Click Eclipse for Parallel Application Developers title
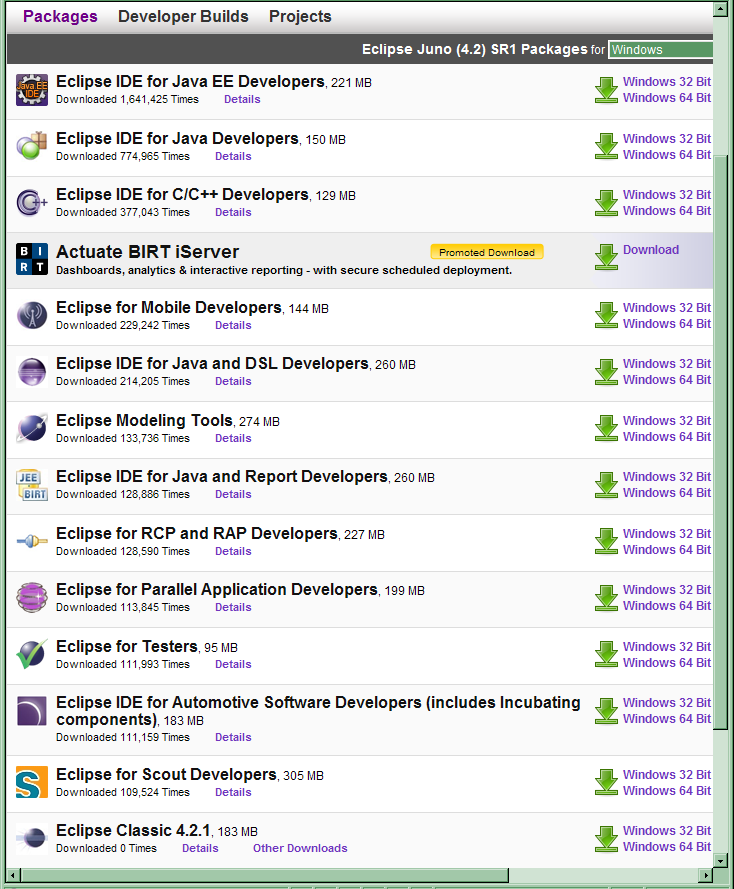Image resolution: width=734 pixels, height=889 pixels. coord(217,590)
